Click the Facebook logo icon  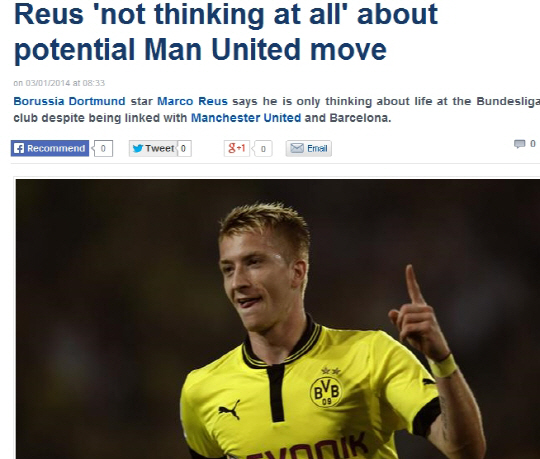[x=19, y=148]
